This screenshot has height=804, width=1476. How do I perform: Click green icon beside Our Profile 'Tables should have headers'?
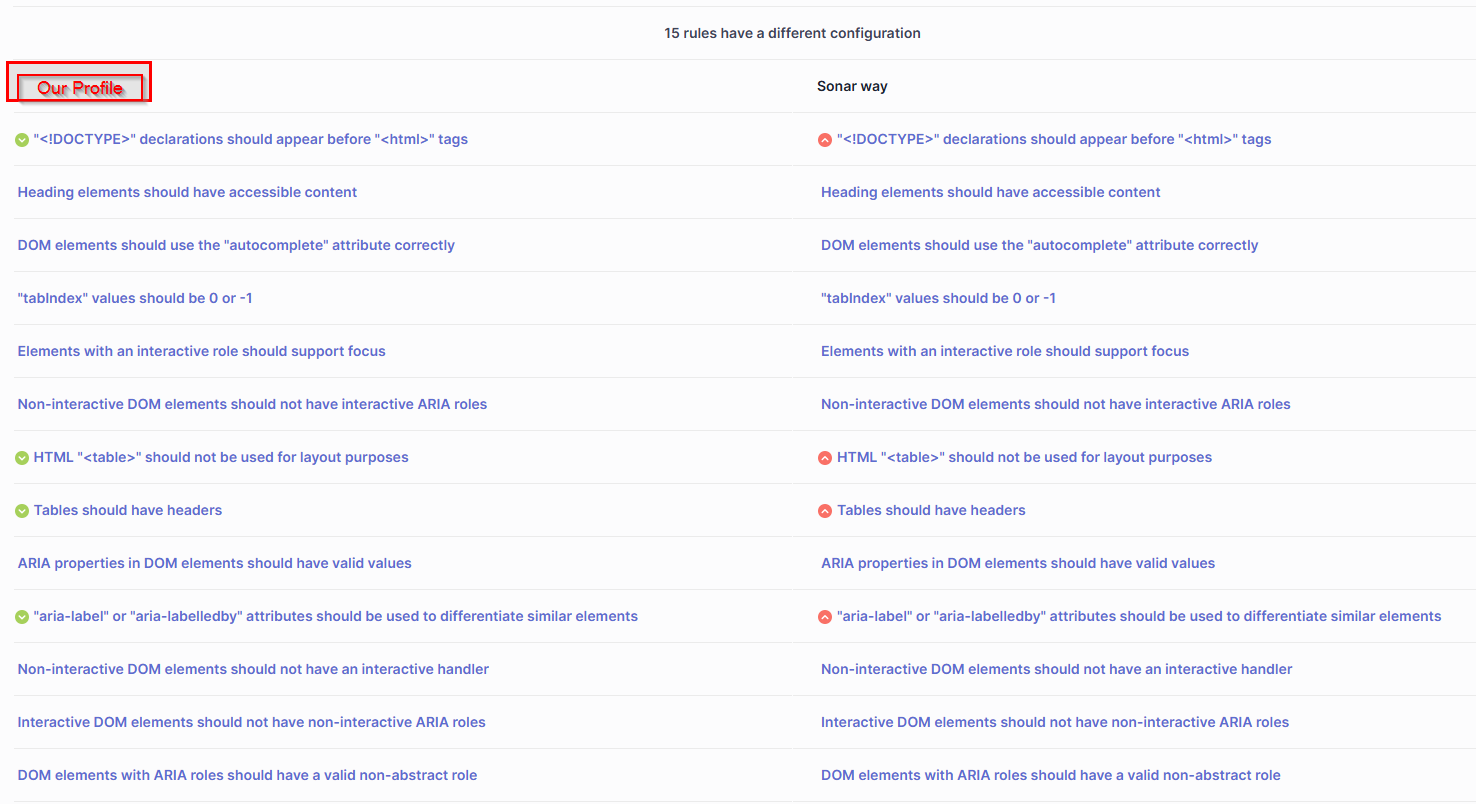coord(22,511)
